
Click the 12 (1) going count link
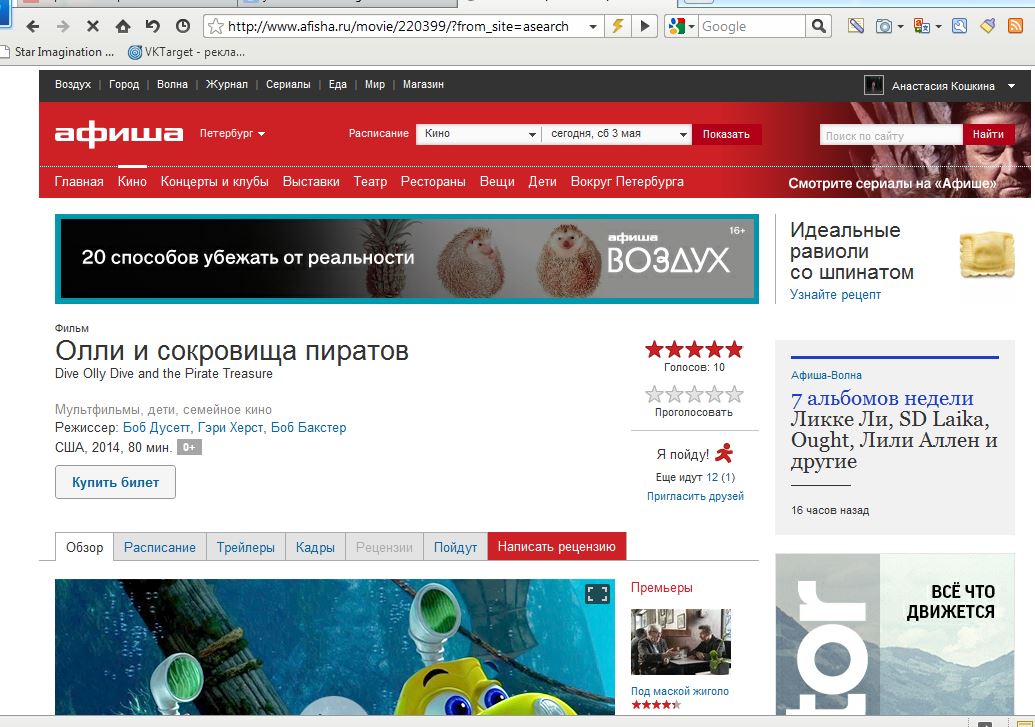click(720, 477)
